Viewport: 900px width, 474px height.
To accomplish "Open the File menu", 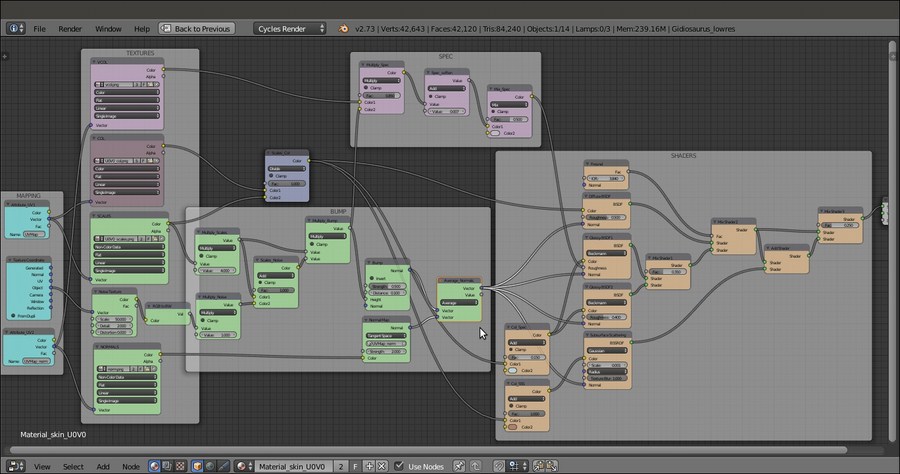I will (x=40, y=29).
